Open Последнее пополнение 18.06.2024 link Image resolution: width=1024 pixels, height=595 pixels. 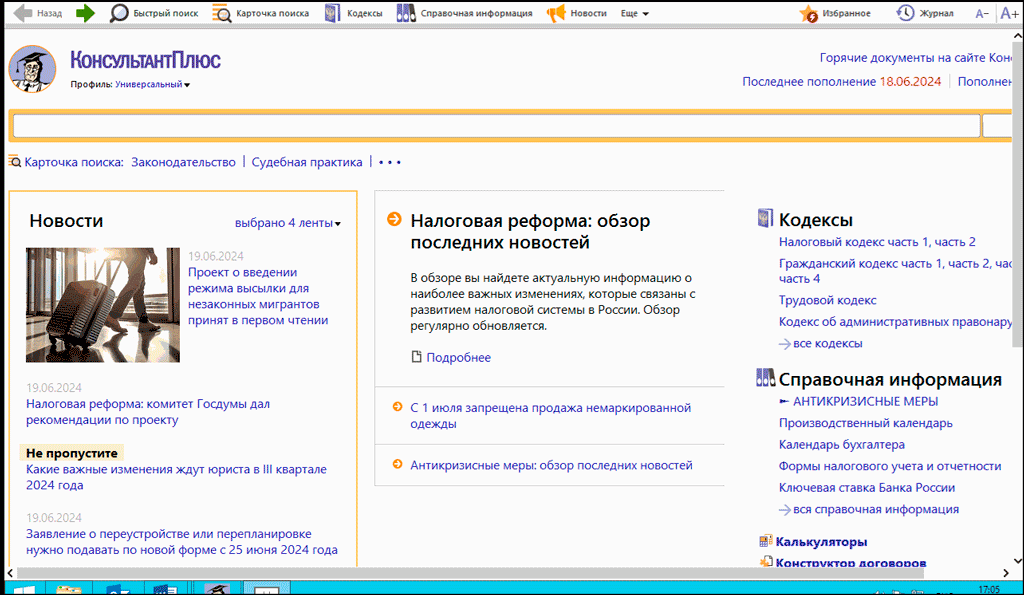click(x=842, y=82)
